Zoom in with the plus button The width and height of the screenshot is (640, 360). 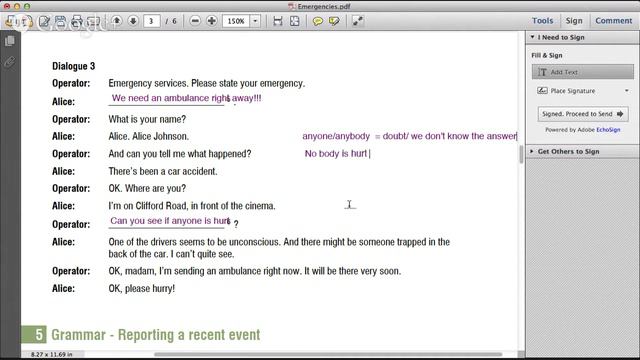(211, 21)
